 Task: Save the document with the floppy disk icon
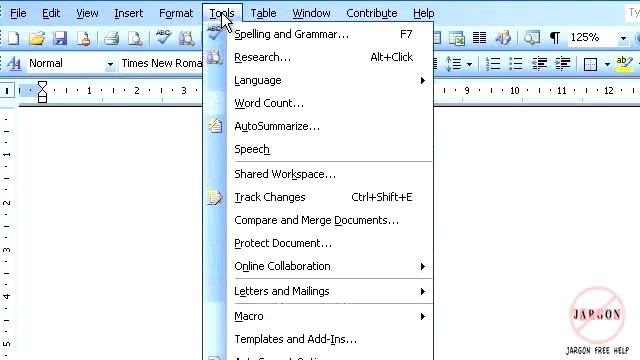tap(60, 38)
